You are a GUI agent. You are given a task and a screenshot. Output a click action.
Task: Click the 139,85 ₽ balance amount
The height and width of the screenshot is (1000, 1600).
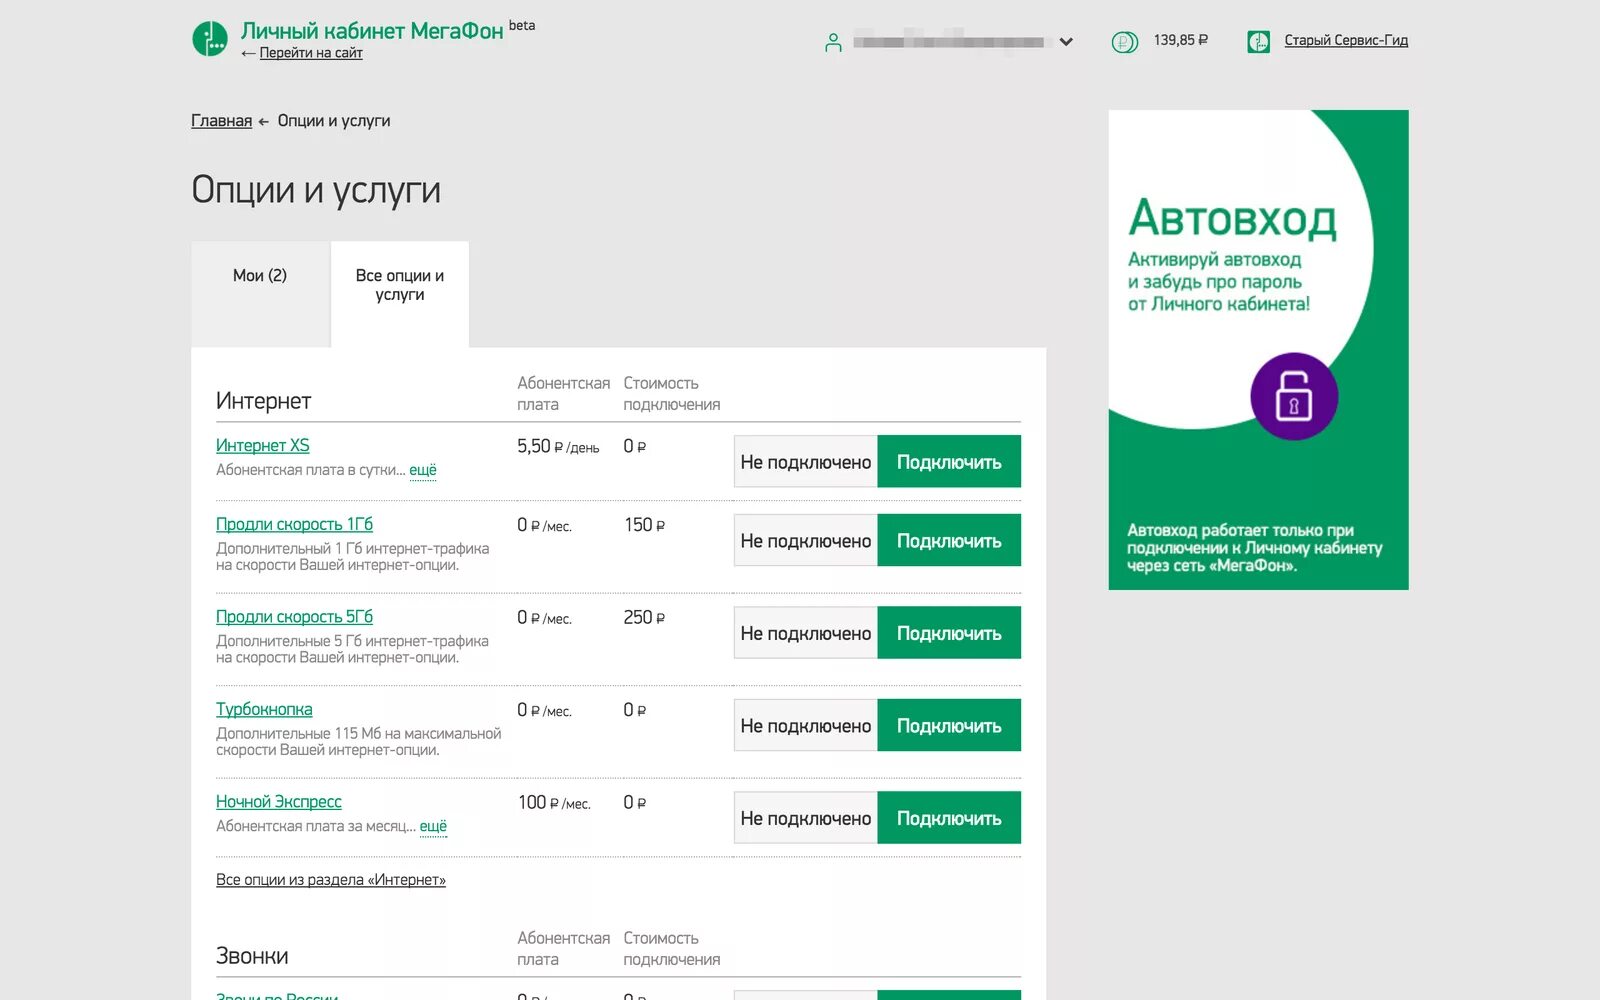tap(1181, 40)
